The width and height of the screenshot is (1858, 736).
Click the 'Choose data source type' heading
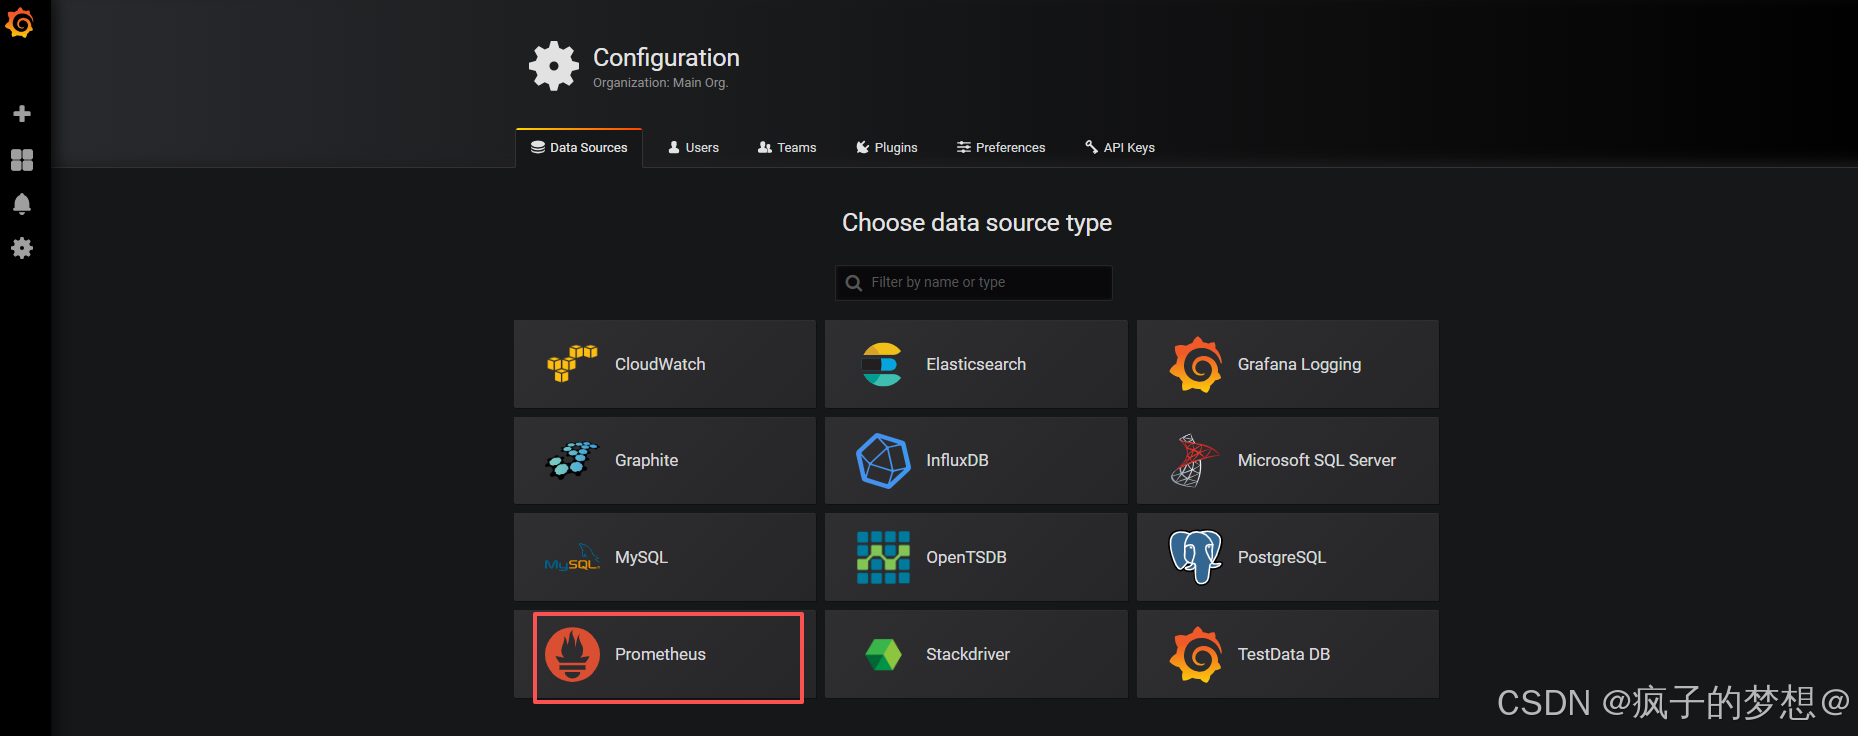(x=976, y=223)
